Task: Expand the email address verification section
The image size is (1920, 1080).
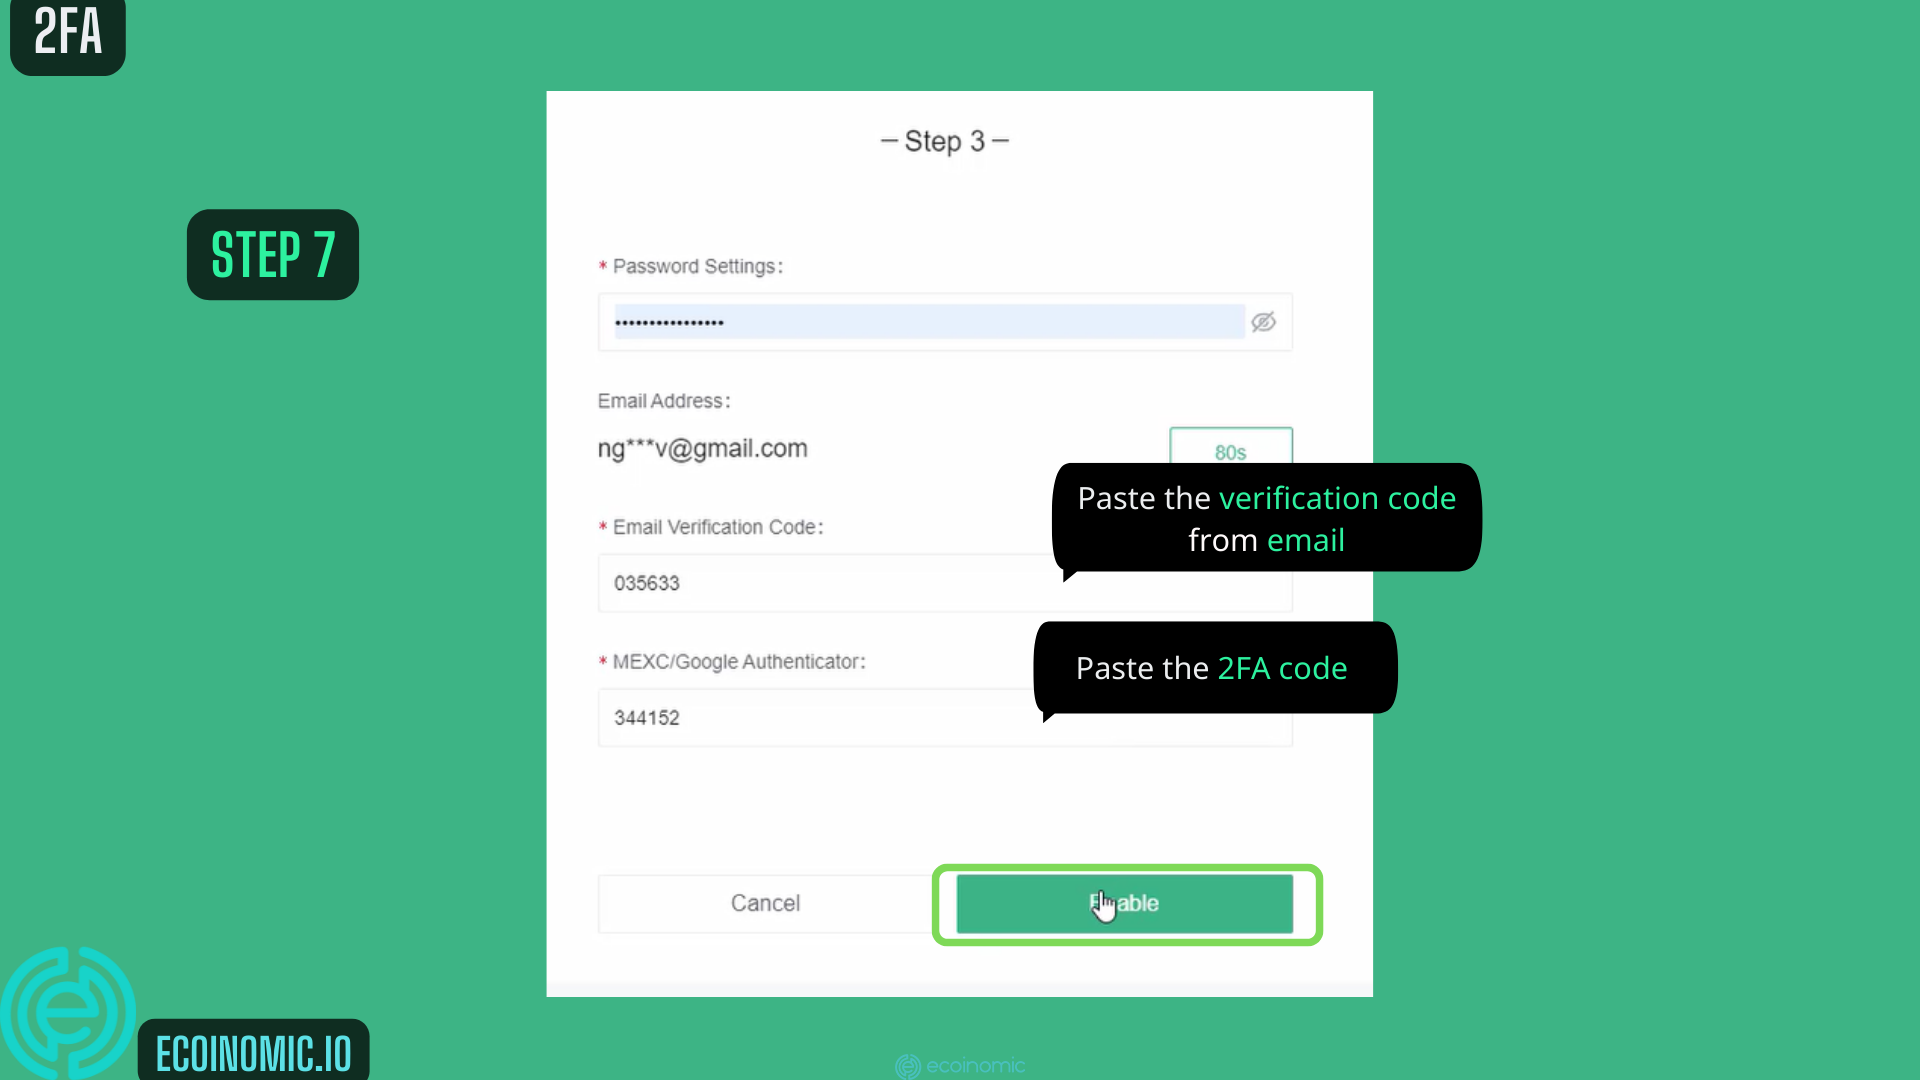Action: coord(1229,452)
